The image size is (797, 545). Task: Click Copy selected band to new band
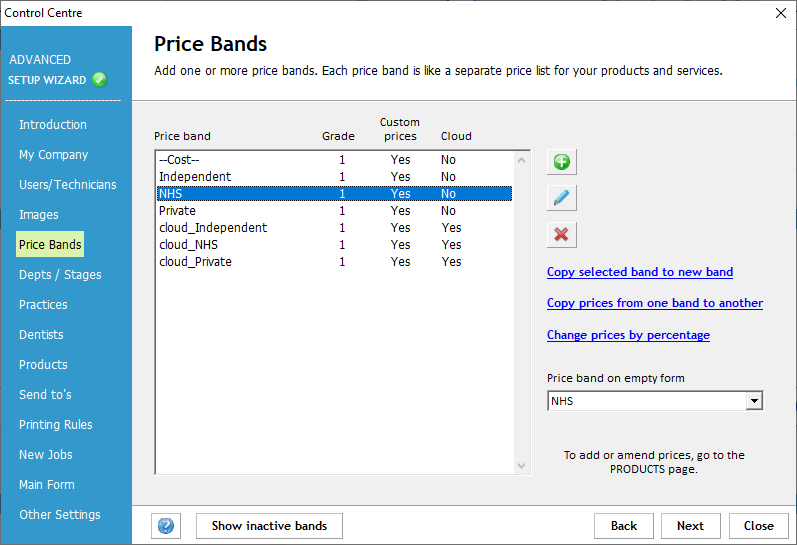pos(640,272)
